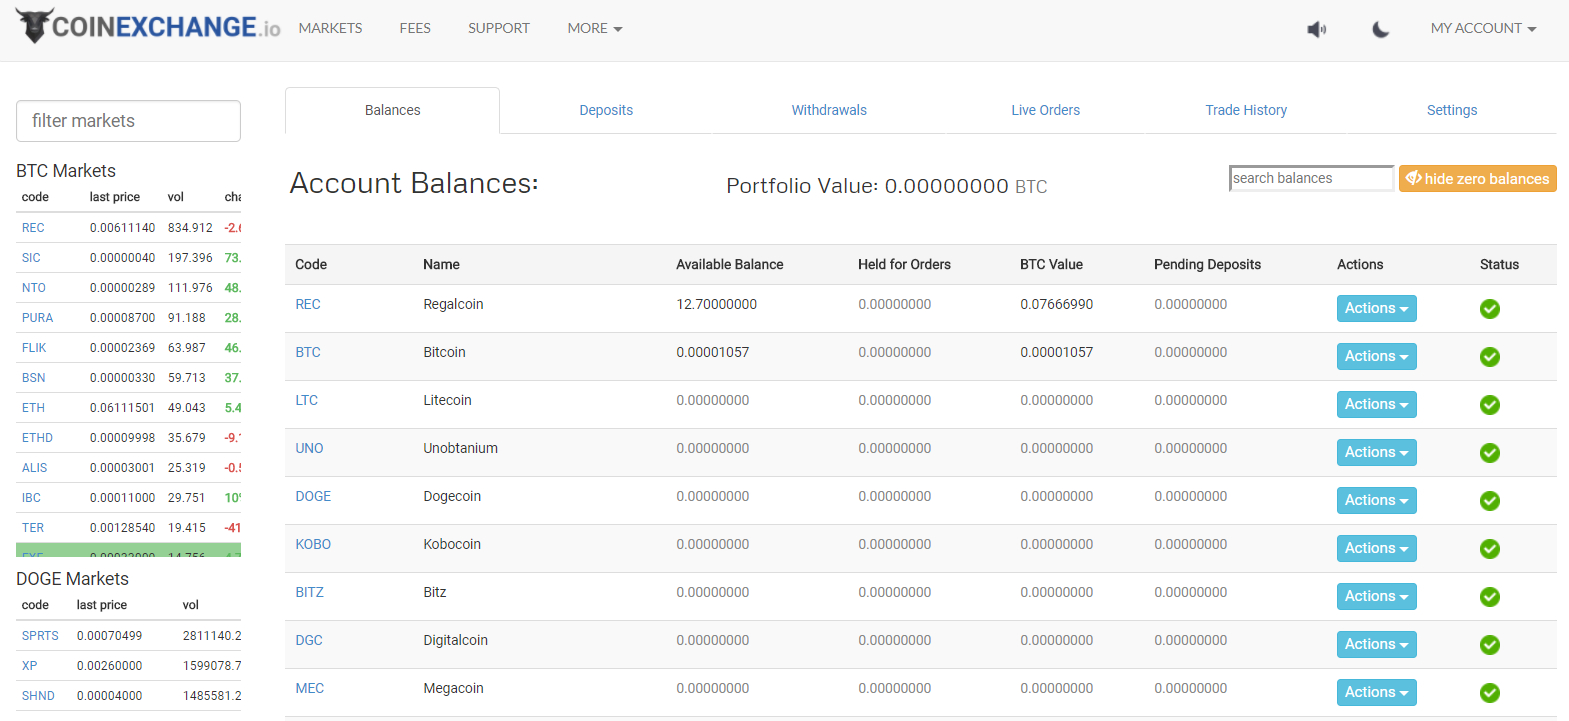Click the Unobtanium status checkmark
1569x721 pixels.
click(1489, 453)
